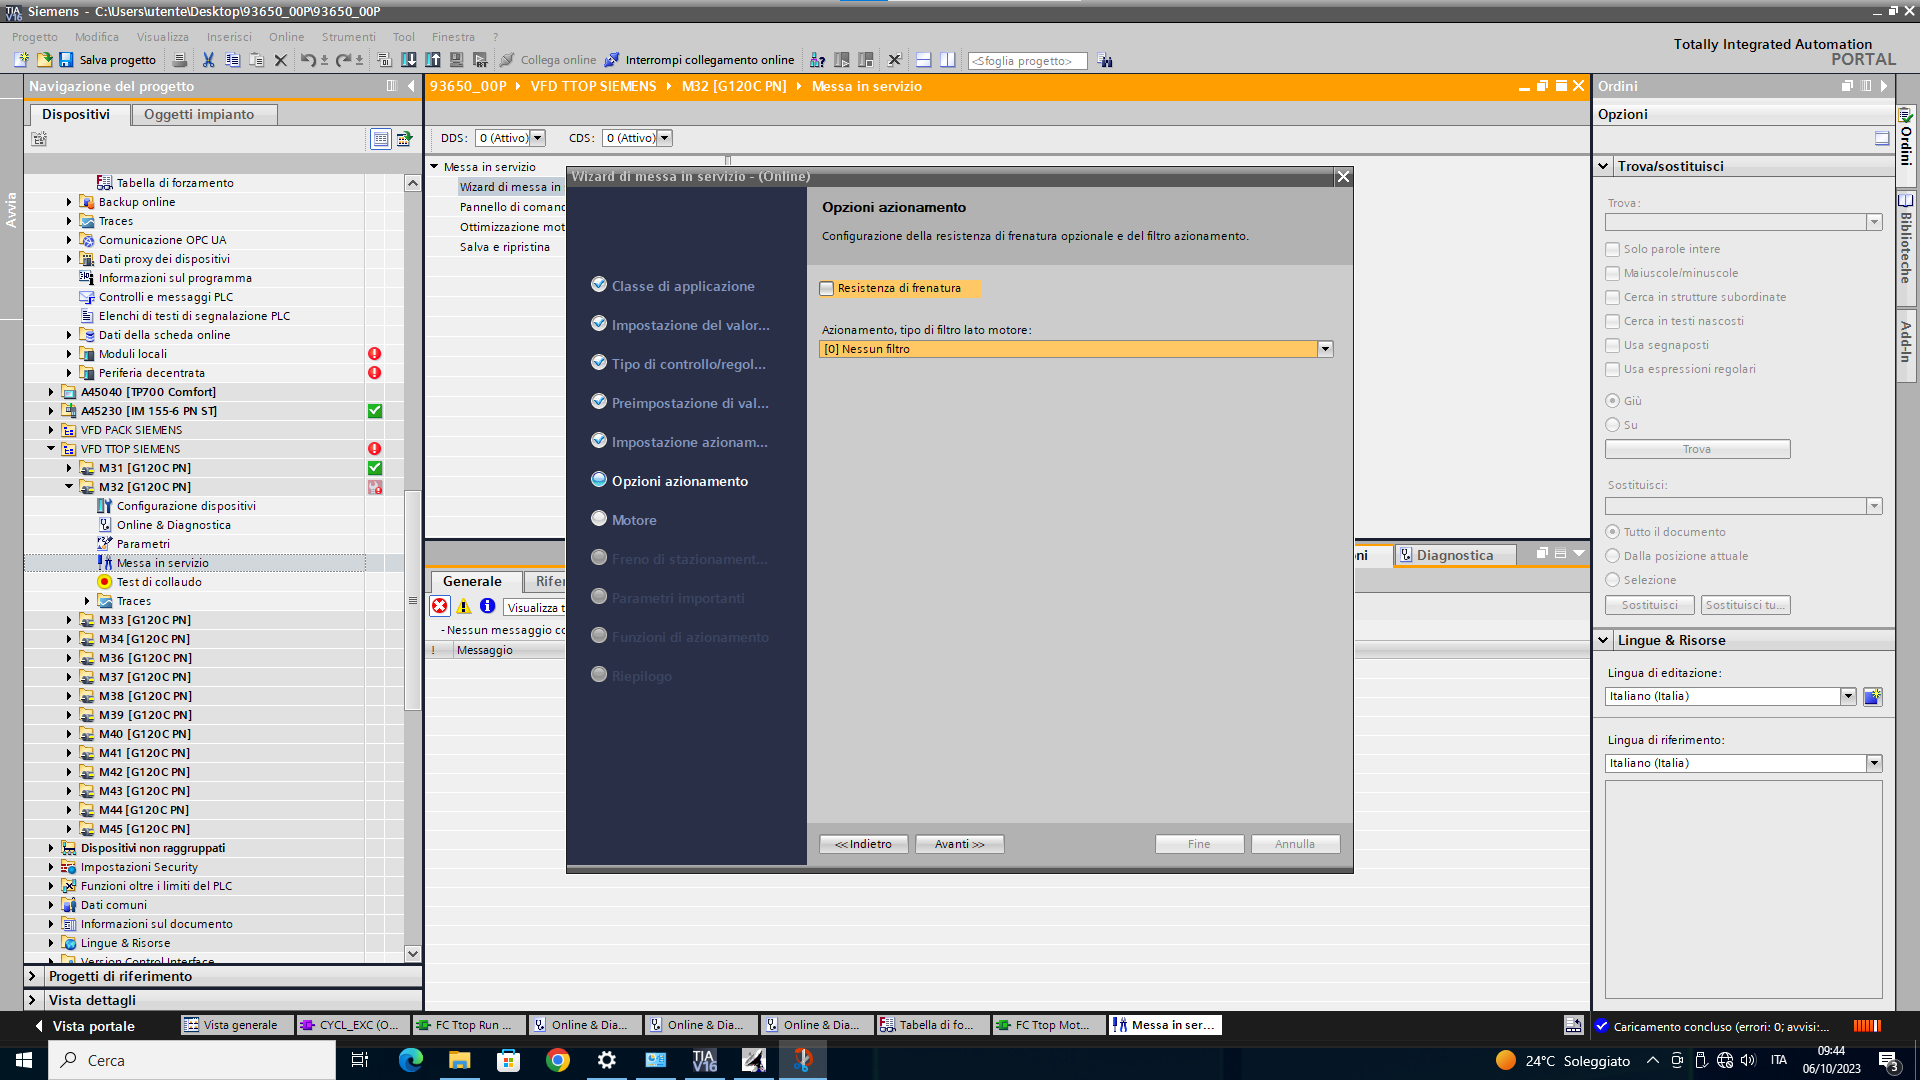This screenshot has height=1080, width=1920.
Task: Select Dalla posizione attuale radio button
Action: pyautogui.click(x=1612, y=556)
